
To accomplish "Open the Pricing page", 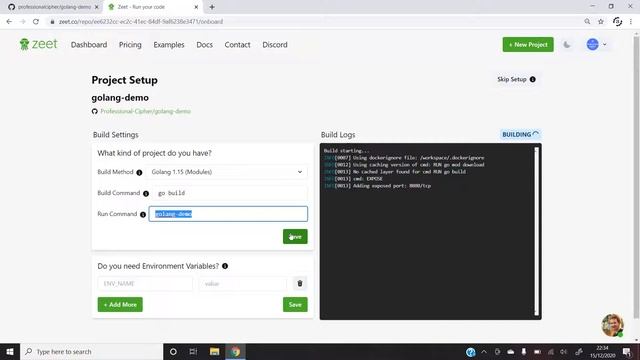I will pos(130,44).
